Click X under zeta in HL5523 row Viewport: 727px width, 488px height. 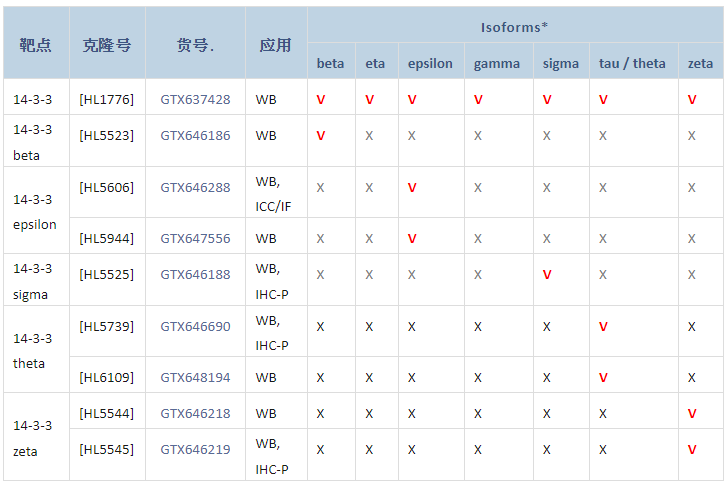692,136
